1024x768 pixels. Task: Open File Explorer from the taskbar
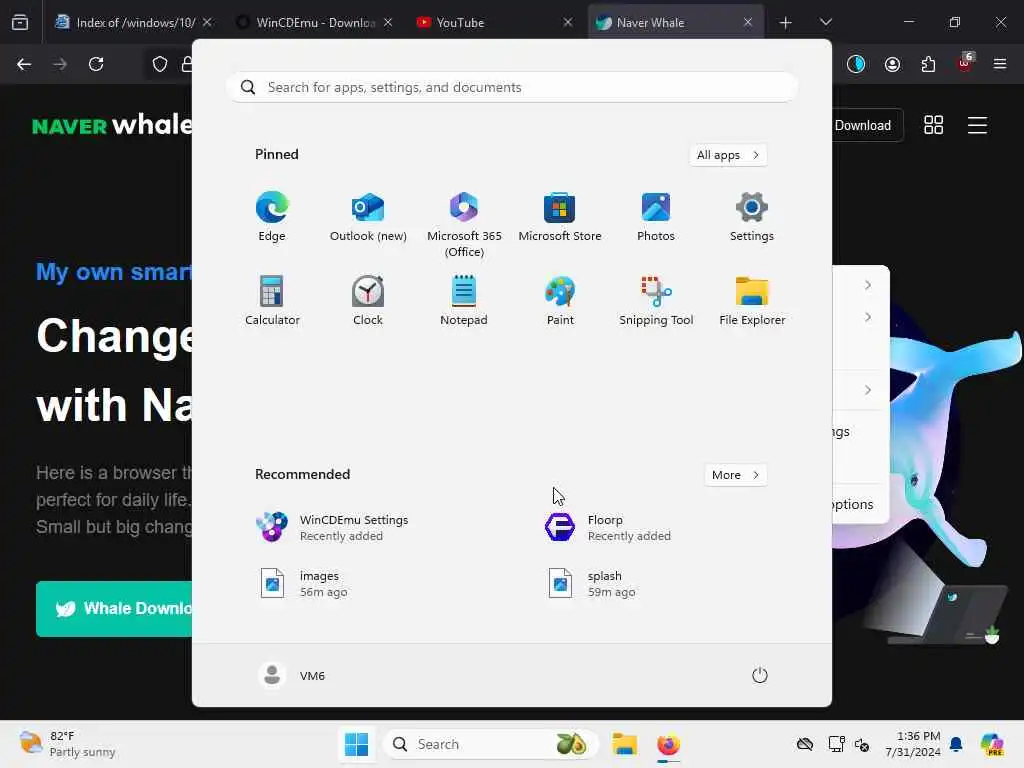click(x=624, y=744)
